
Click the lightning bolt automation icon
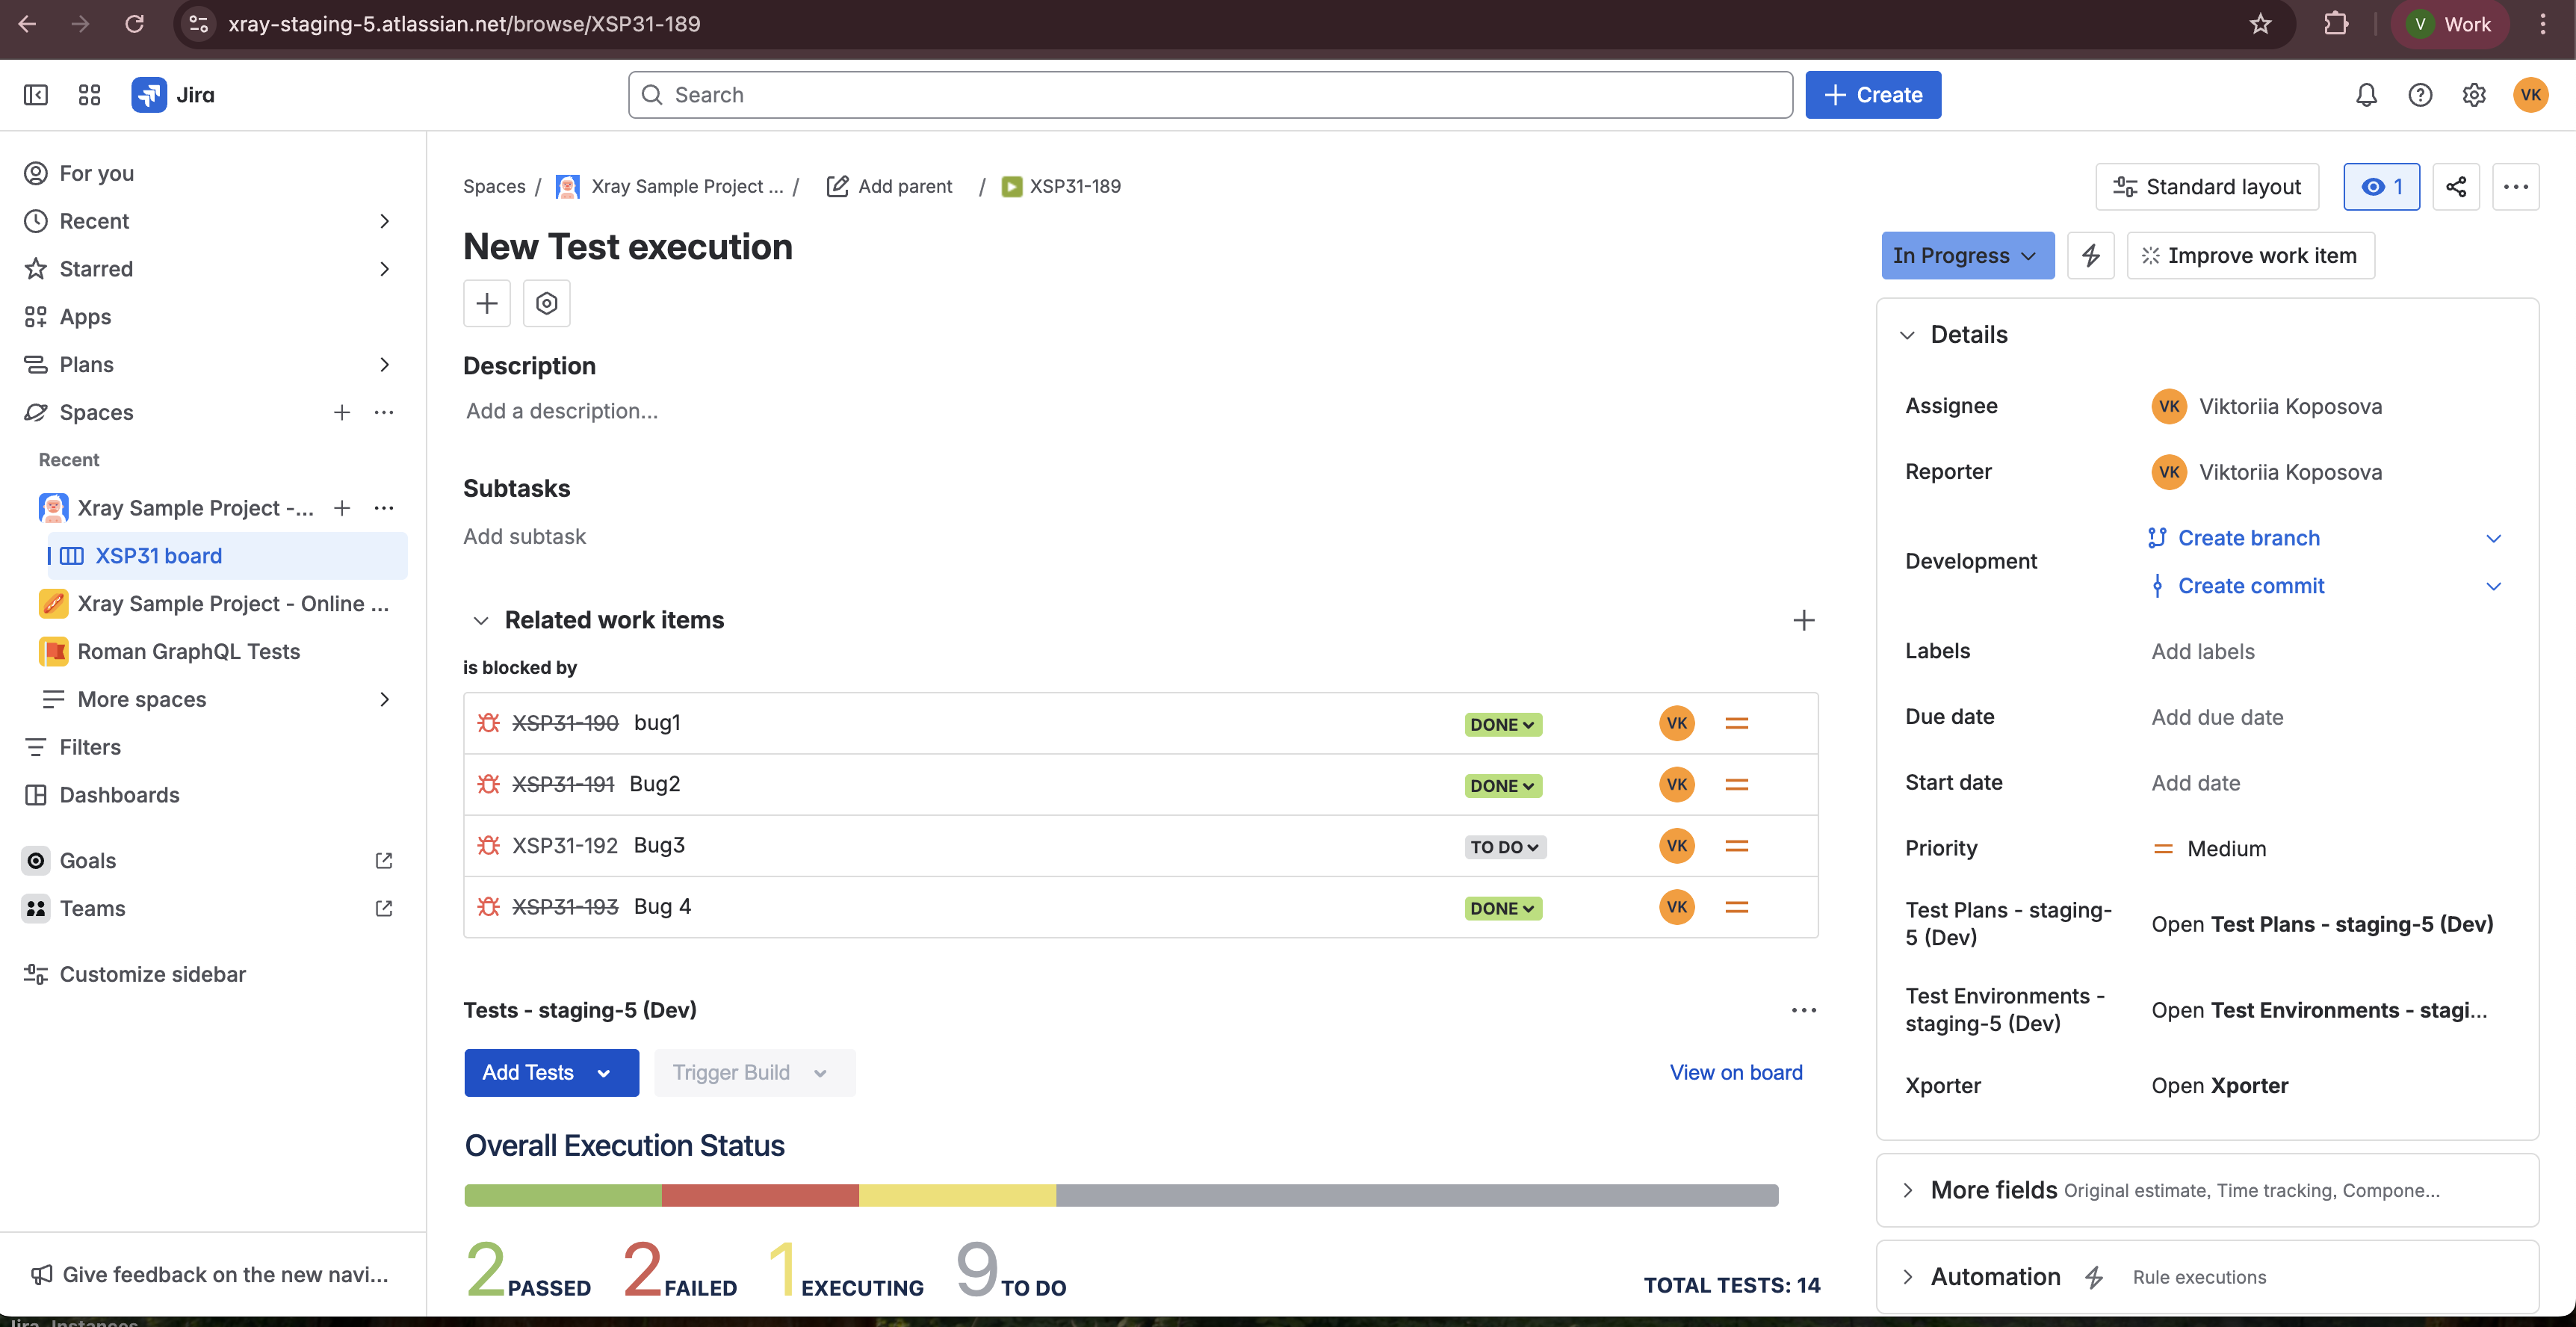point(2091,256)
